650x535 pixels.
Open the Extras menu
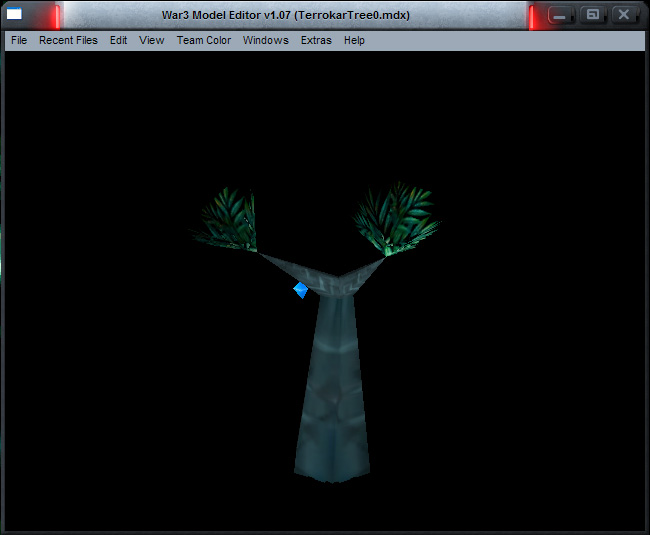tap(316, 40)
